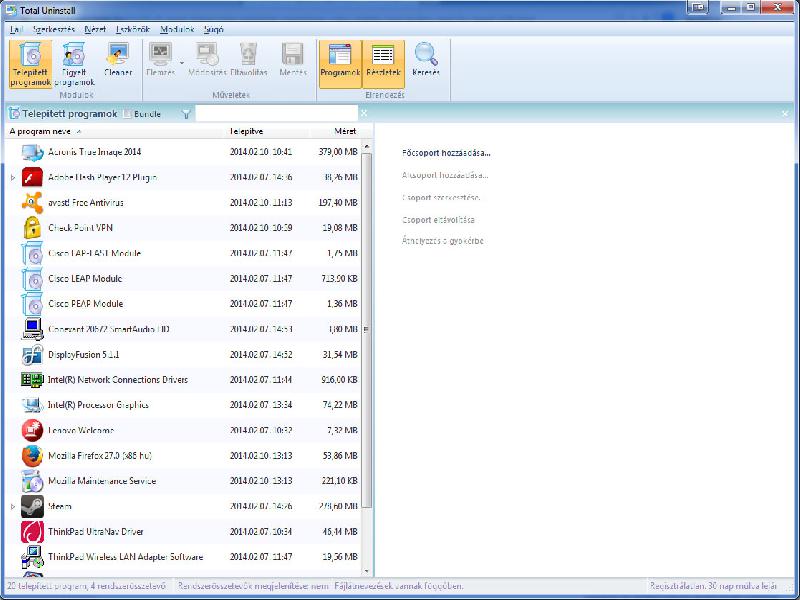Toggle the Programok layout view
Screen dimensions: 800x600
(340, 64)
